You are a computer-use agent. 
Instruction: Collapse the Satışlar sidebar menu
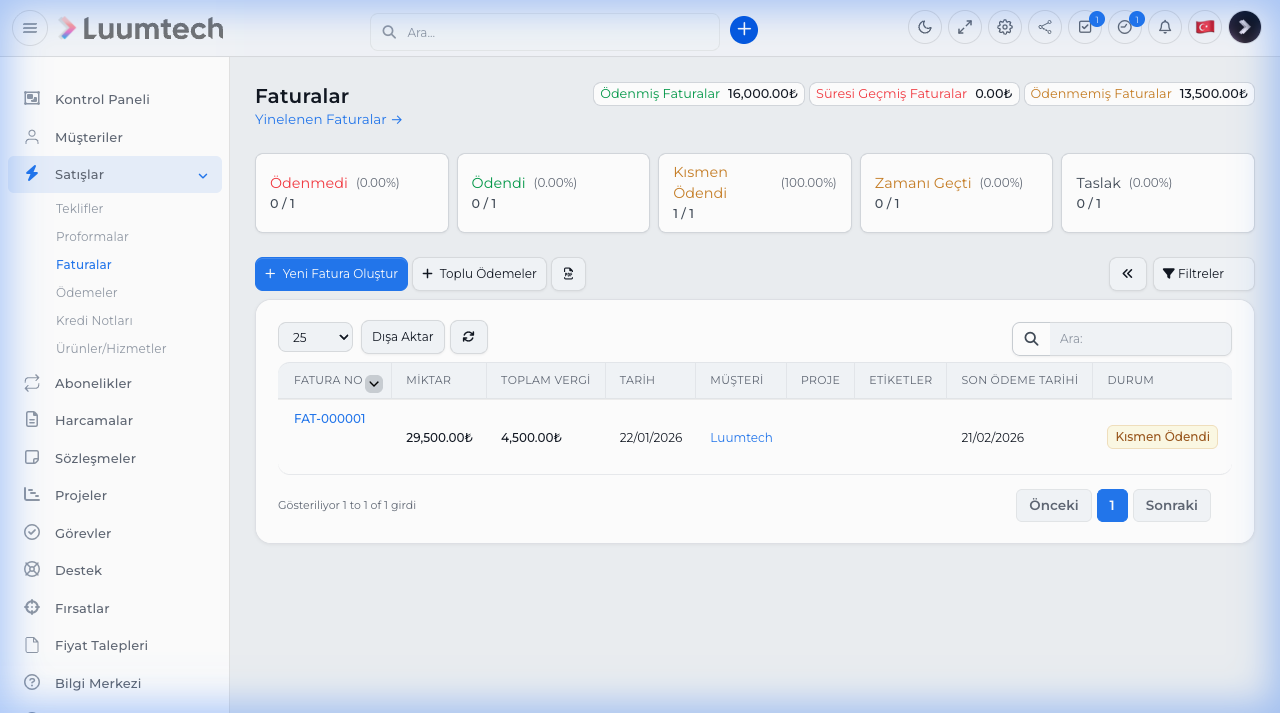tap(202, 175)
